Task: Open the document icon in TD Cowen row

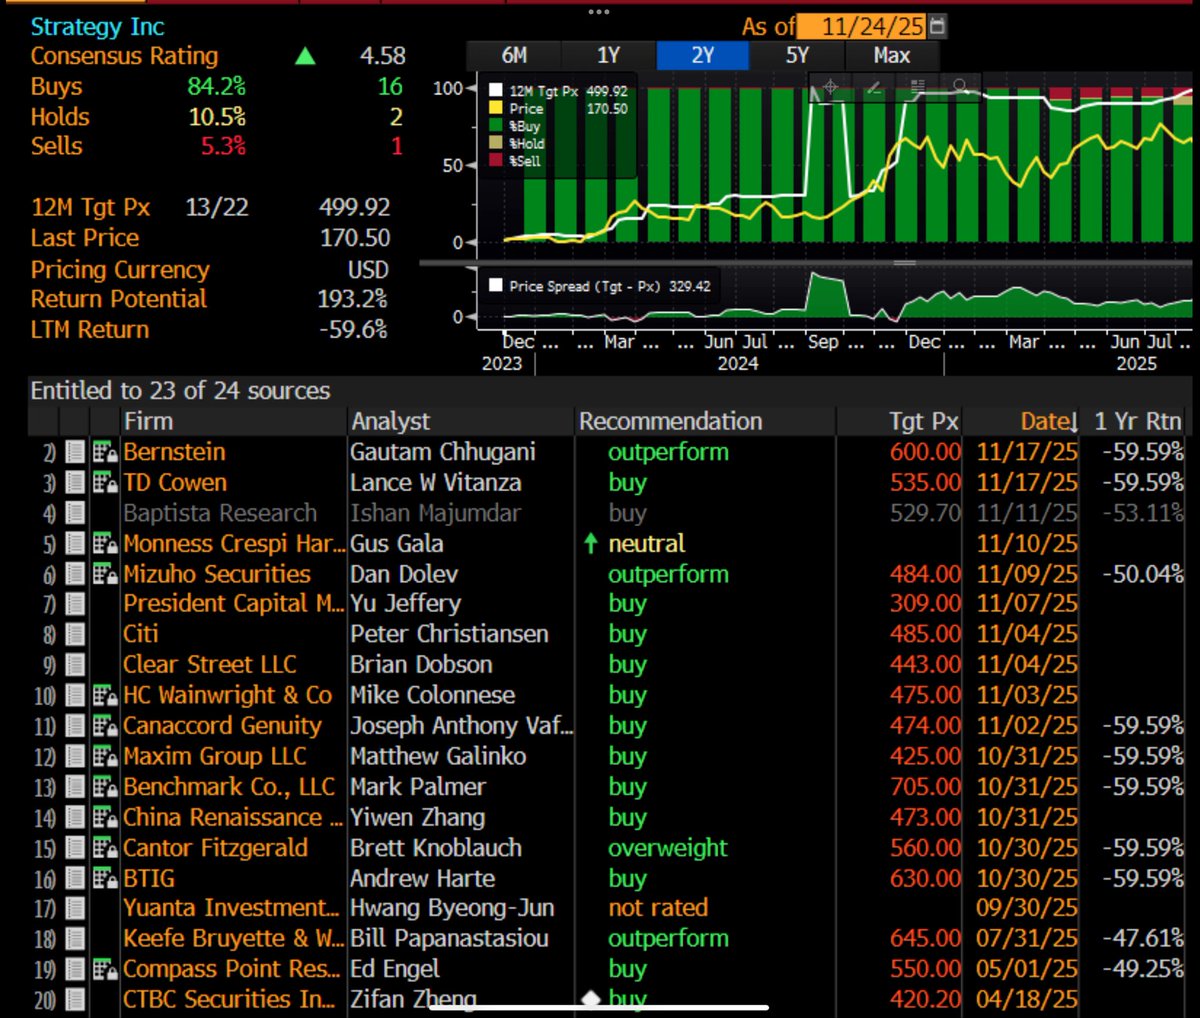Action: [x=74, y=483]
